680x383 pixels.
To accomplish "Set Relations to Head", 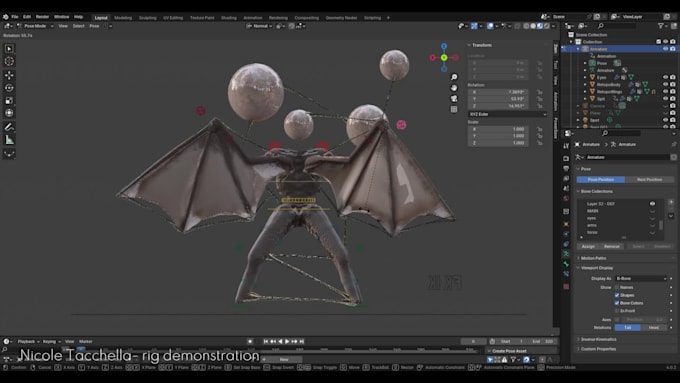I will [x=654, y=327].
